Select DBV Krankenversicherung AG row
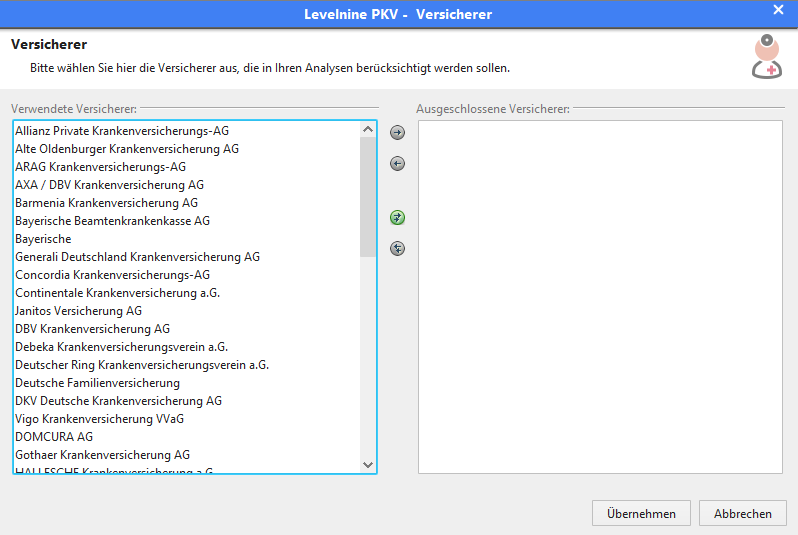The image size is (798, 535). pos(187,329)
